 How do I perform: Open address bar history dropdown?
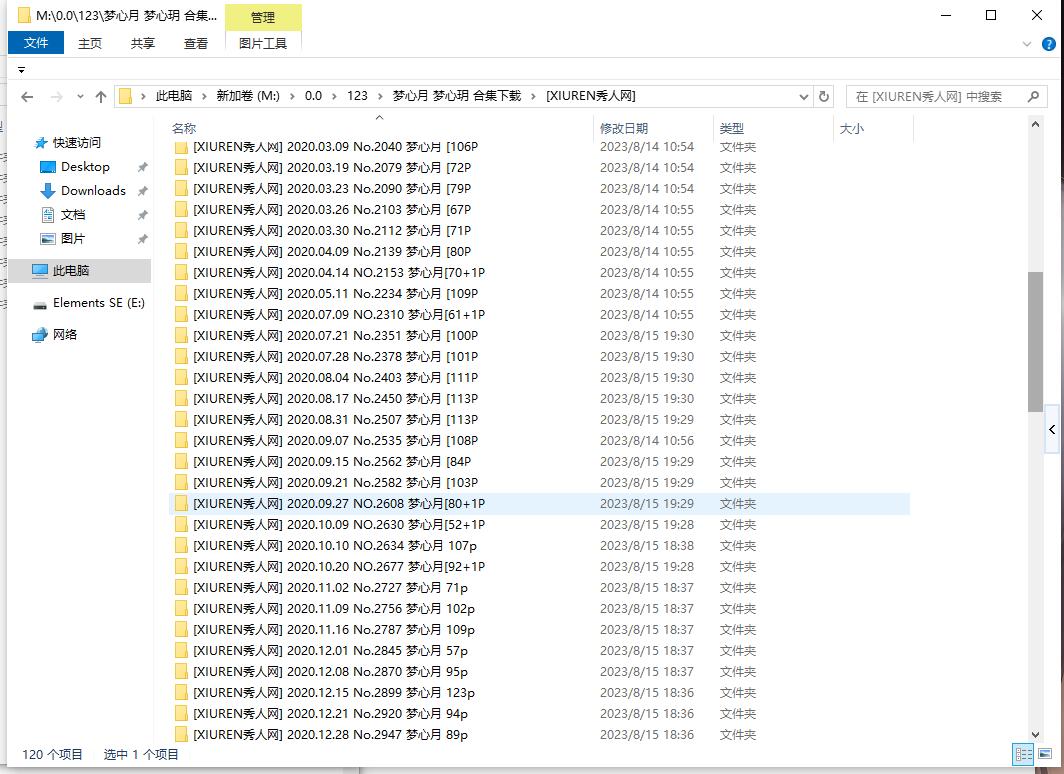[804, 96]
